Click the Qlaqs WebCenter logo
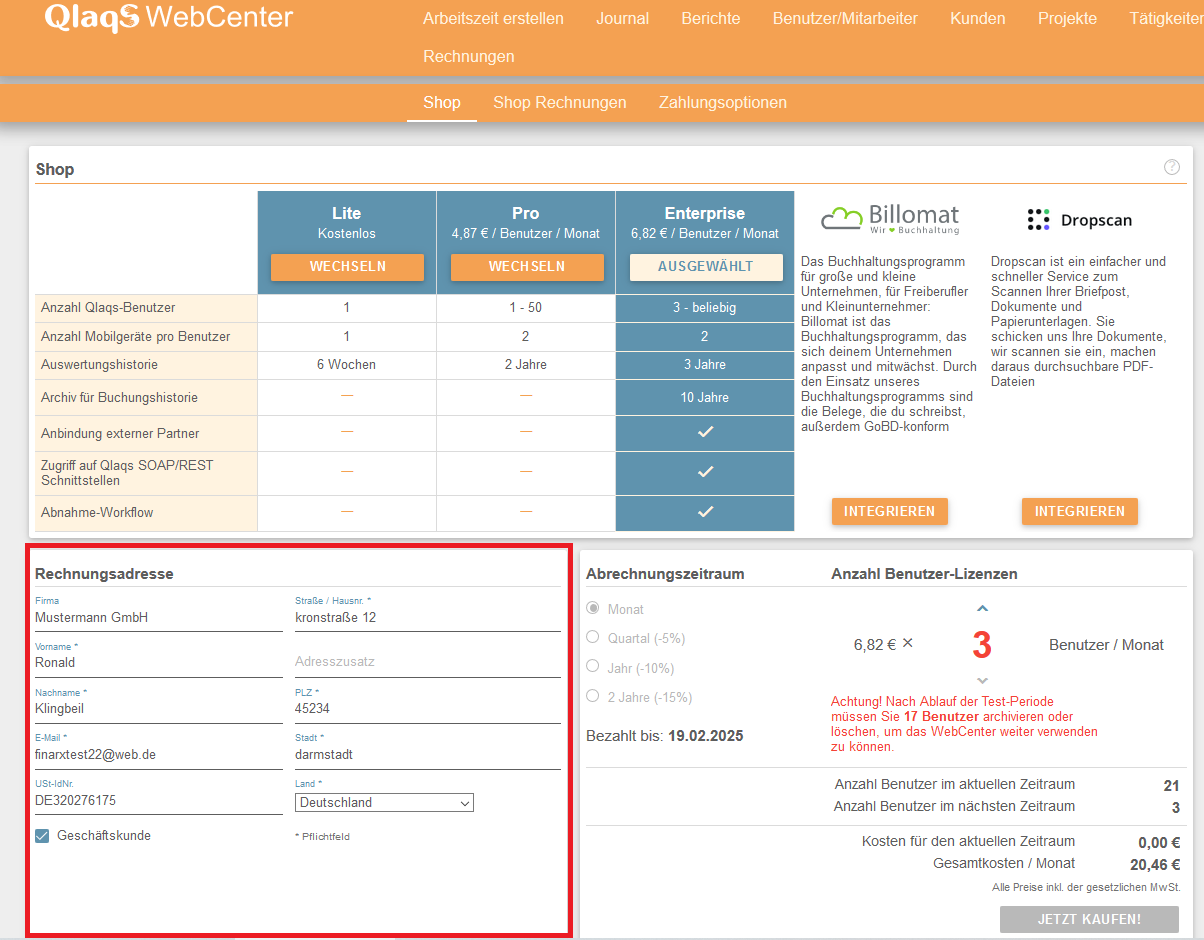 169,18
